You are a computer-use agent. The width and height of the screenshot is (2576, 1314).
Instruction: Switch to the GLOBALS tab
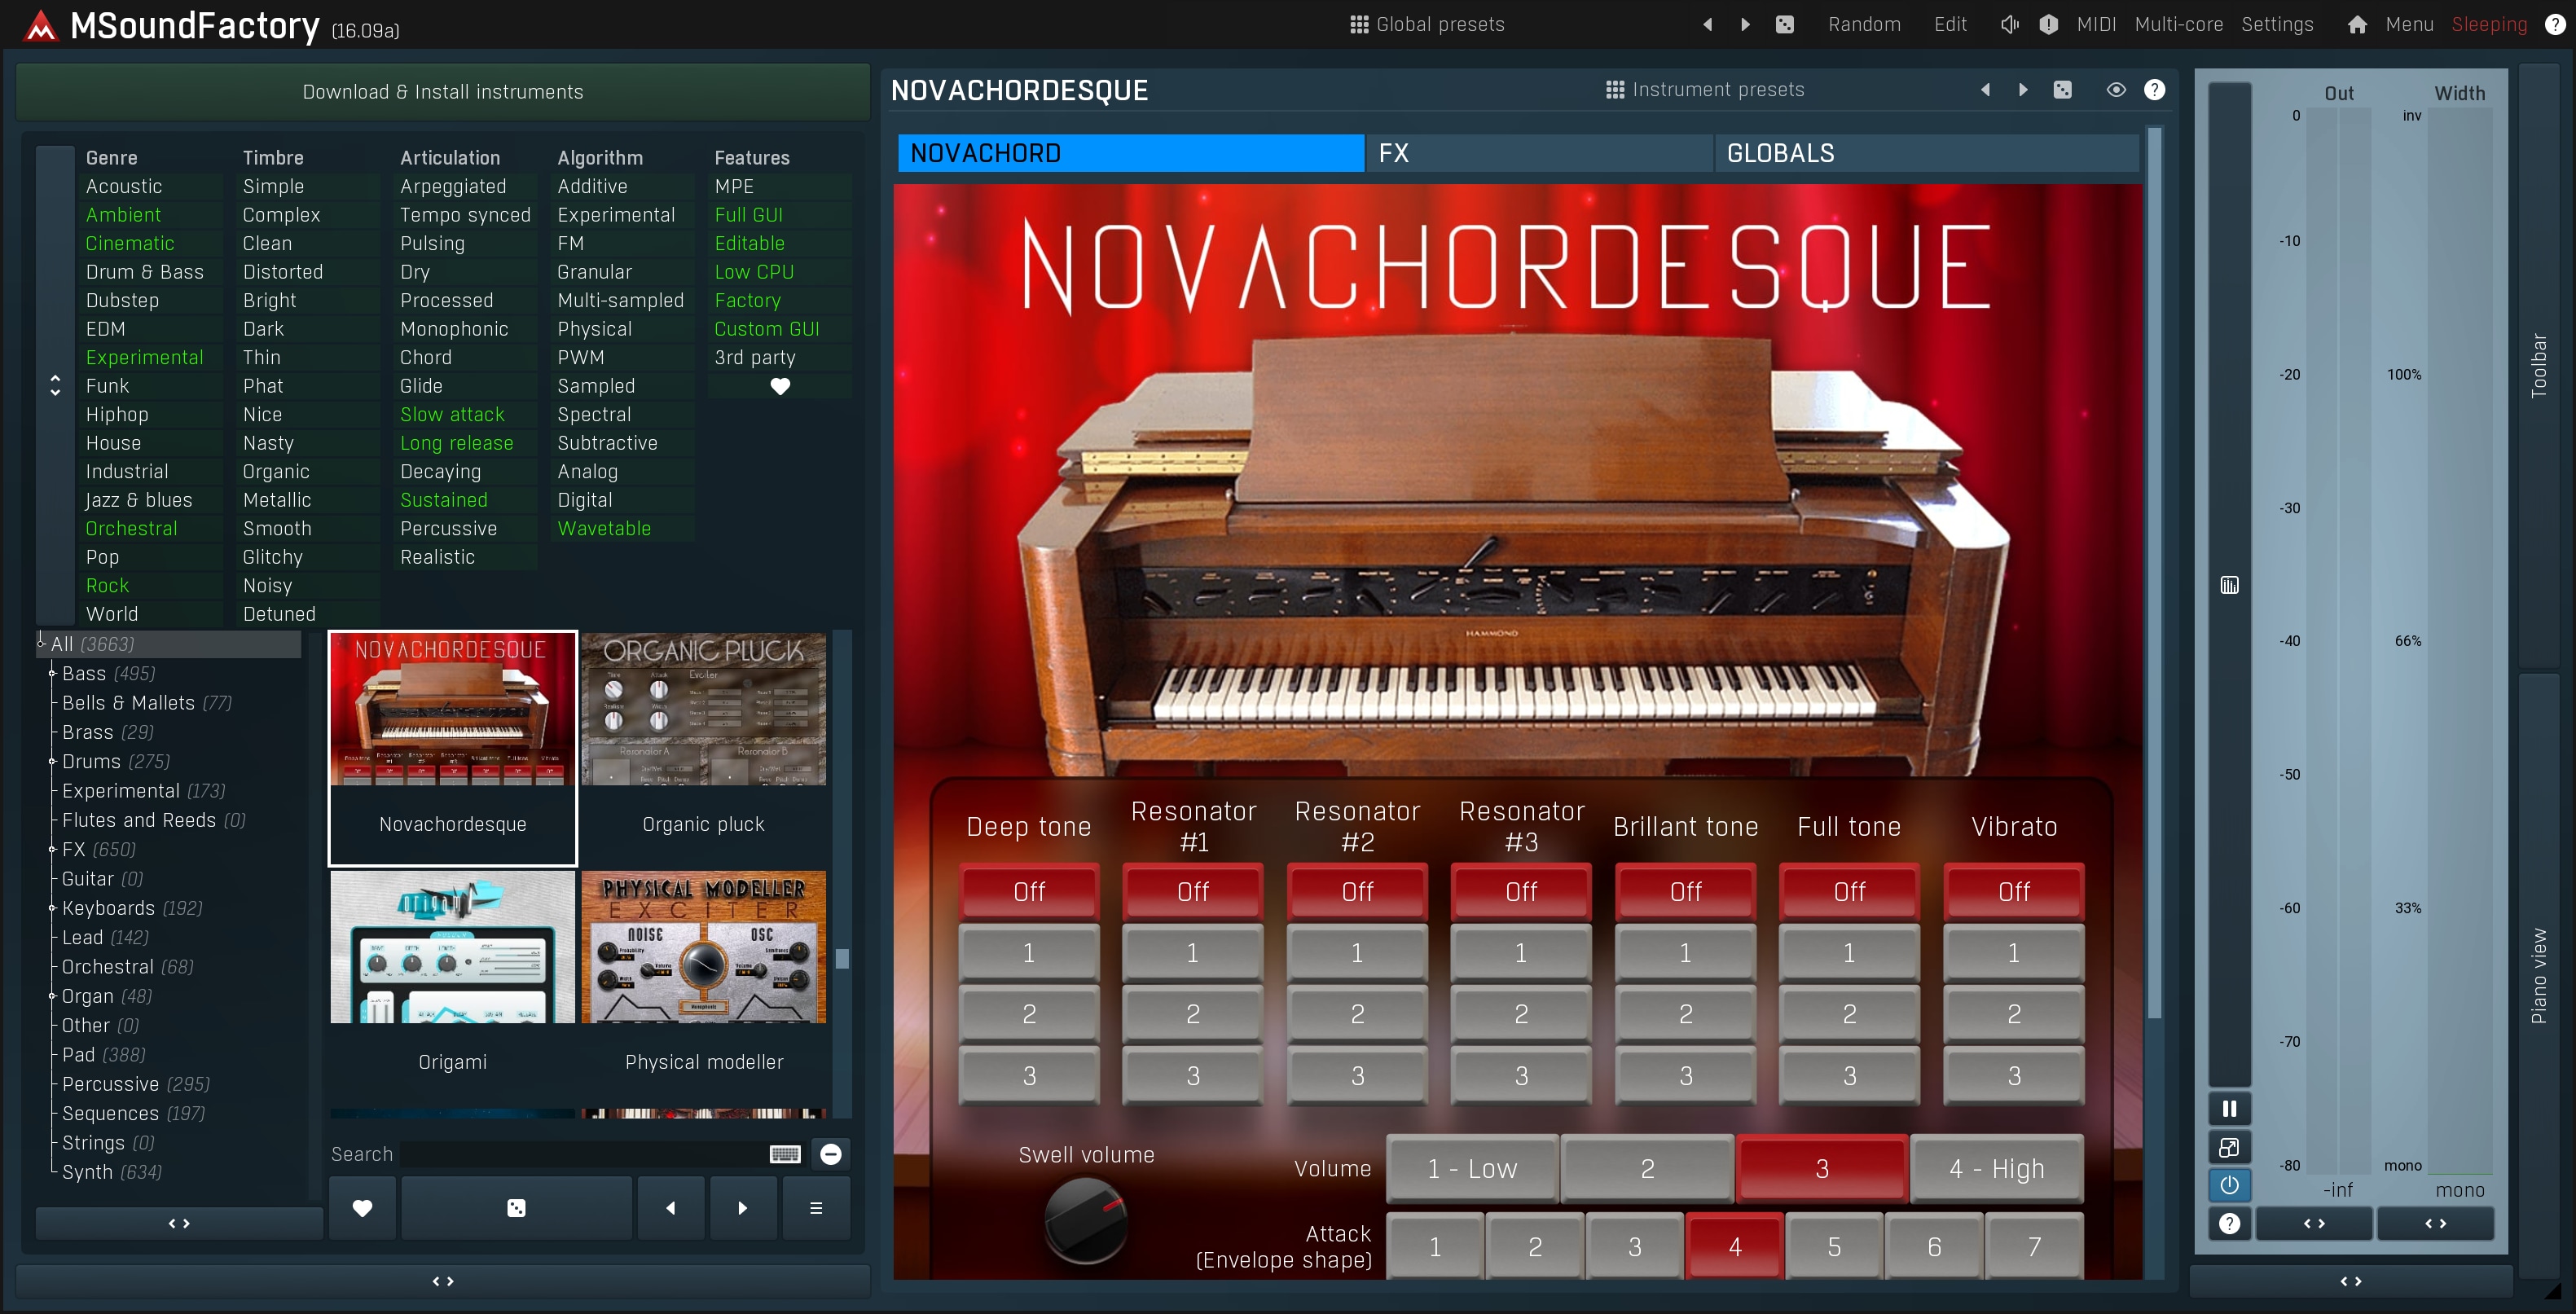point(1927,153)
